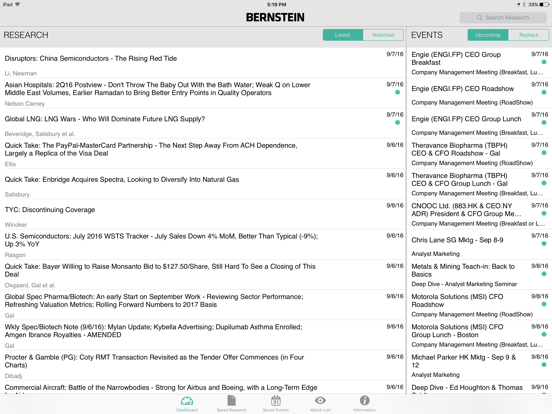Open Wkly Spec/Biotech Note 9/6/16
The width and height of the screenshot is (552, 414).
coord(202,335)
